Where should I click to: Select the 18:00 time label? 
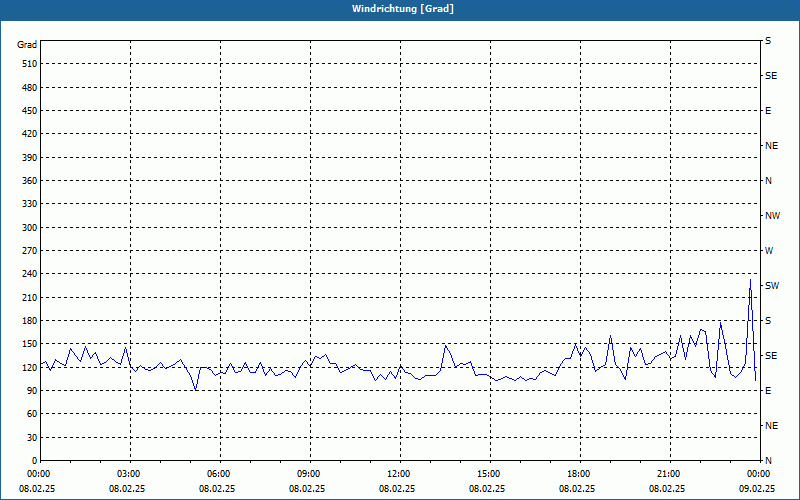(x=580, y=474)
